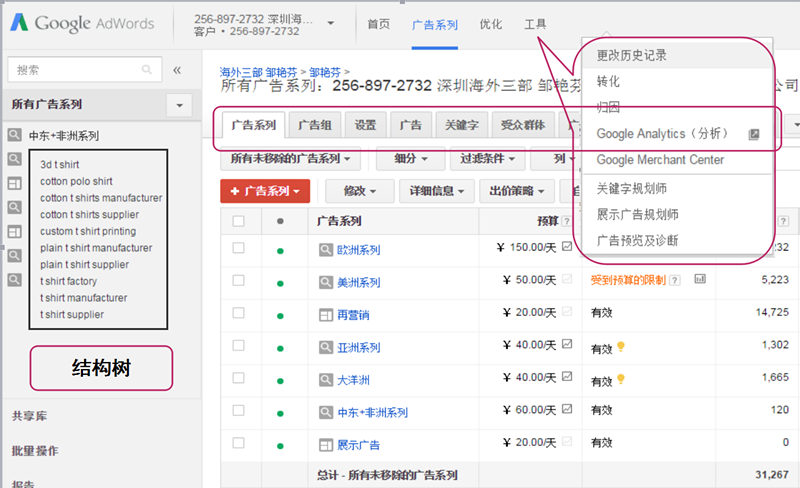Click search icon next to 大洋洲 row
Image resolution: width=800 pixels, height=488 pixels.
click(x=326, y=380)
